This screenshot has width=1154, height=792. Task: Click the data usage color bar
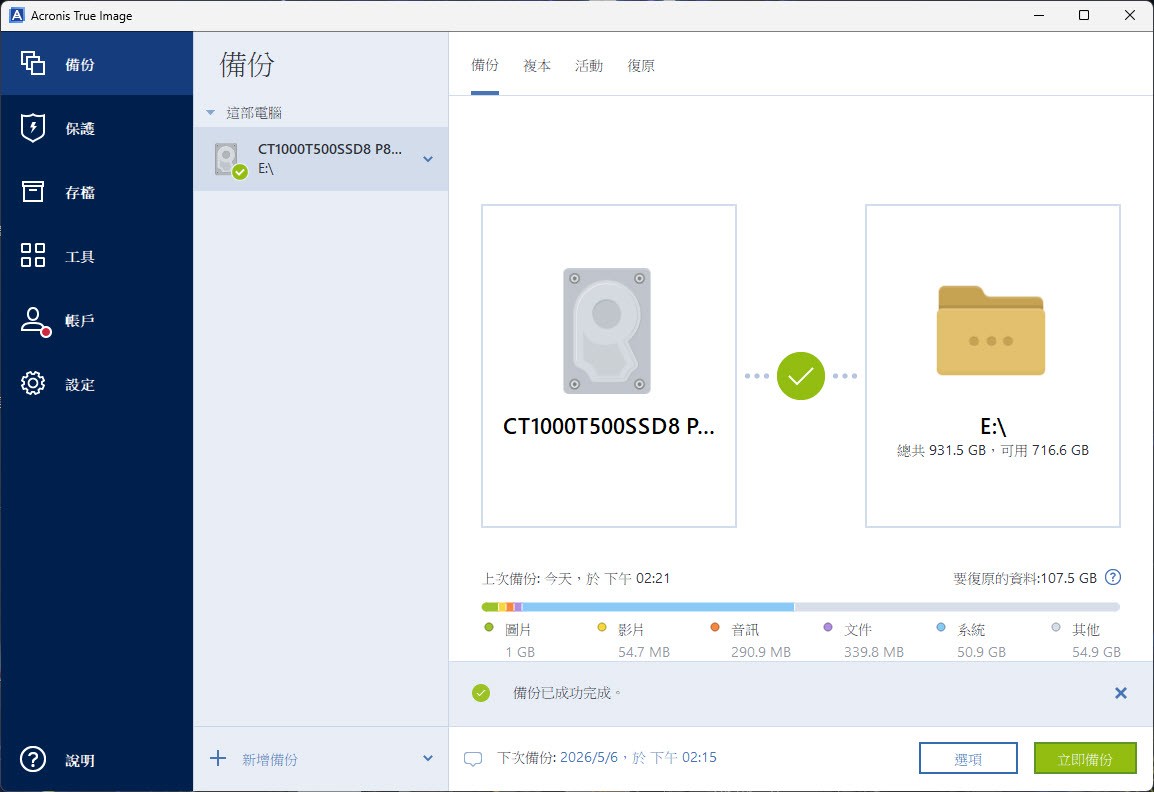pos(801,607)
